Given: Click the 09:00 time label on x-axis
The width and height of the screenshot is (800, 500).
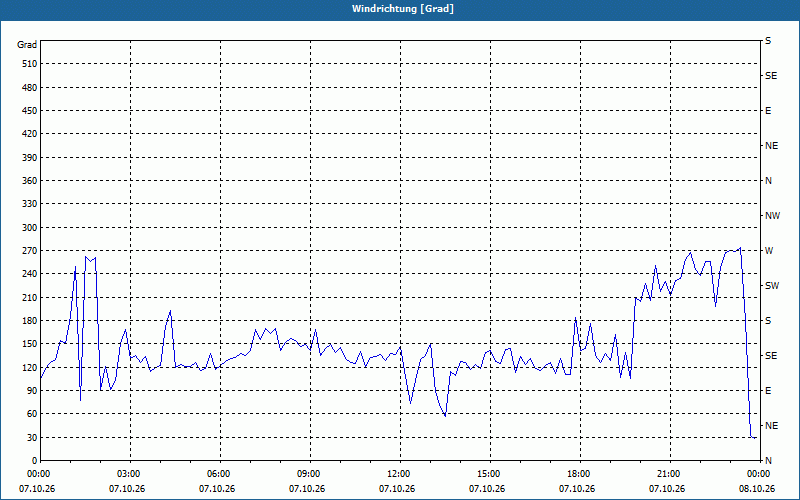Looking at the screenshot, I should pos(310,474).
